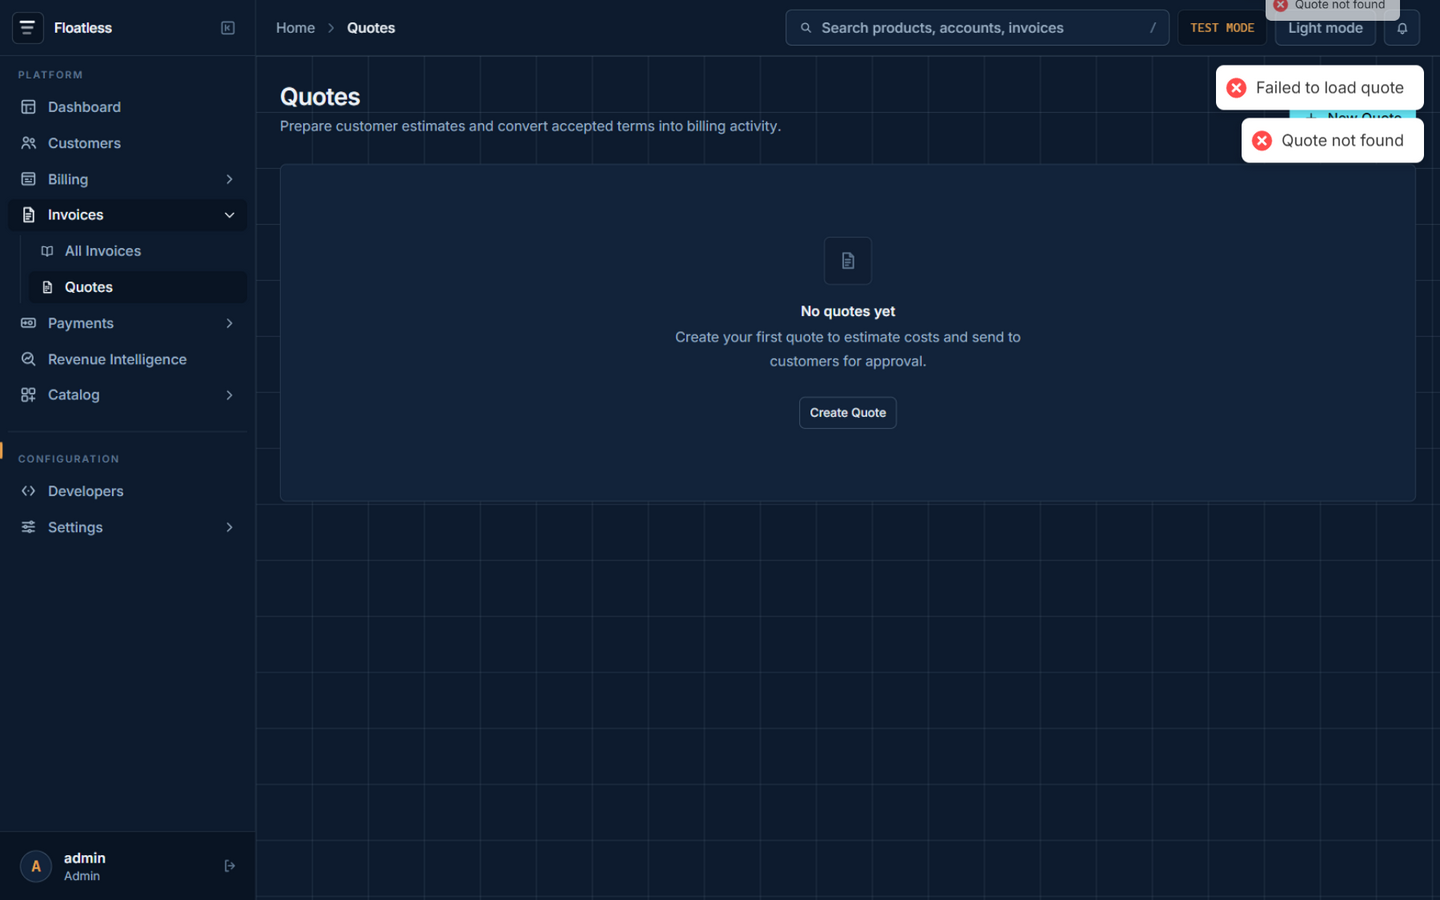Click the Settings sliders icon
The height and width of the screenshot is (900, 1440).
[x=28, y=527]
